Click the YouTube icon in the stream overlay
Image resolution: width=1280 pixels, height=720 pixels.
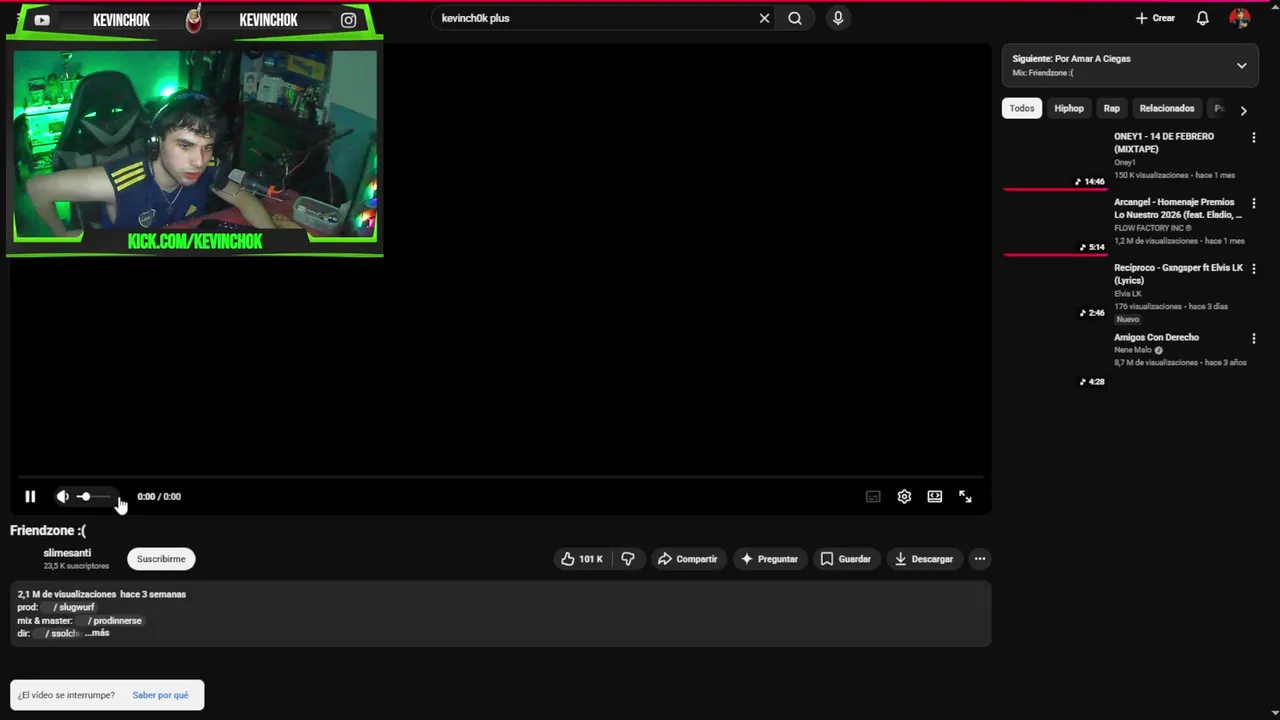(x=42, y=20)
